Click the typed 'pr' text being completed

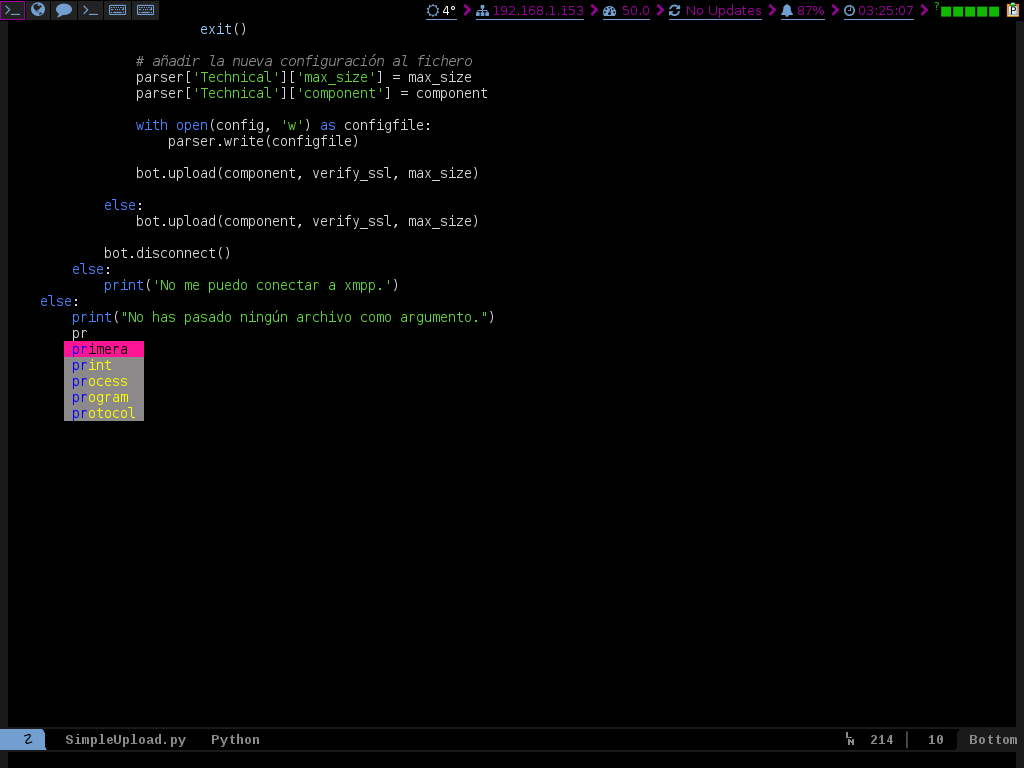click(x=80, y=334)
